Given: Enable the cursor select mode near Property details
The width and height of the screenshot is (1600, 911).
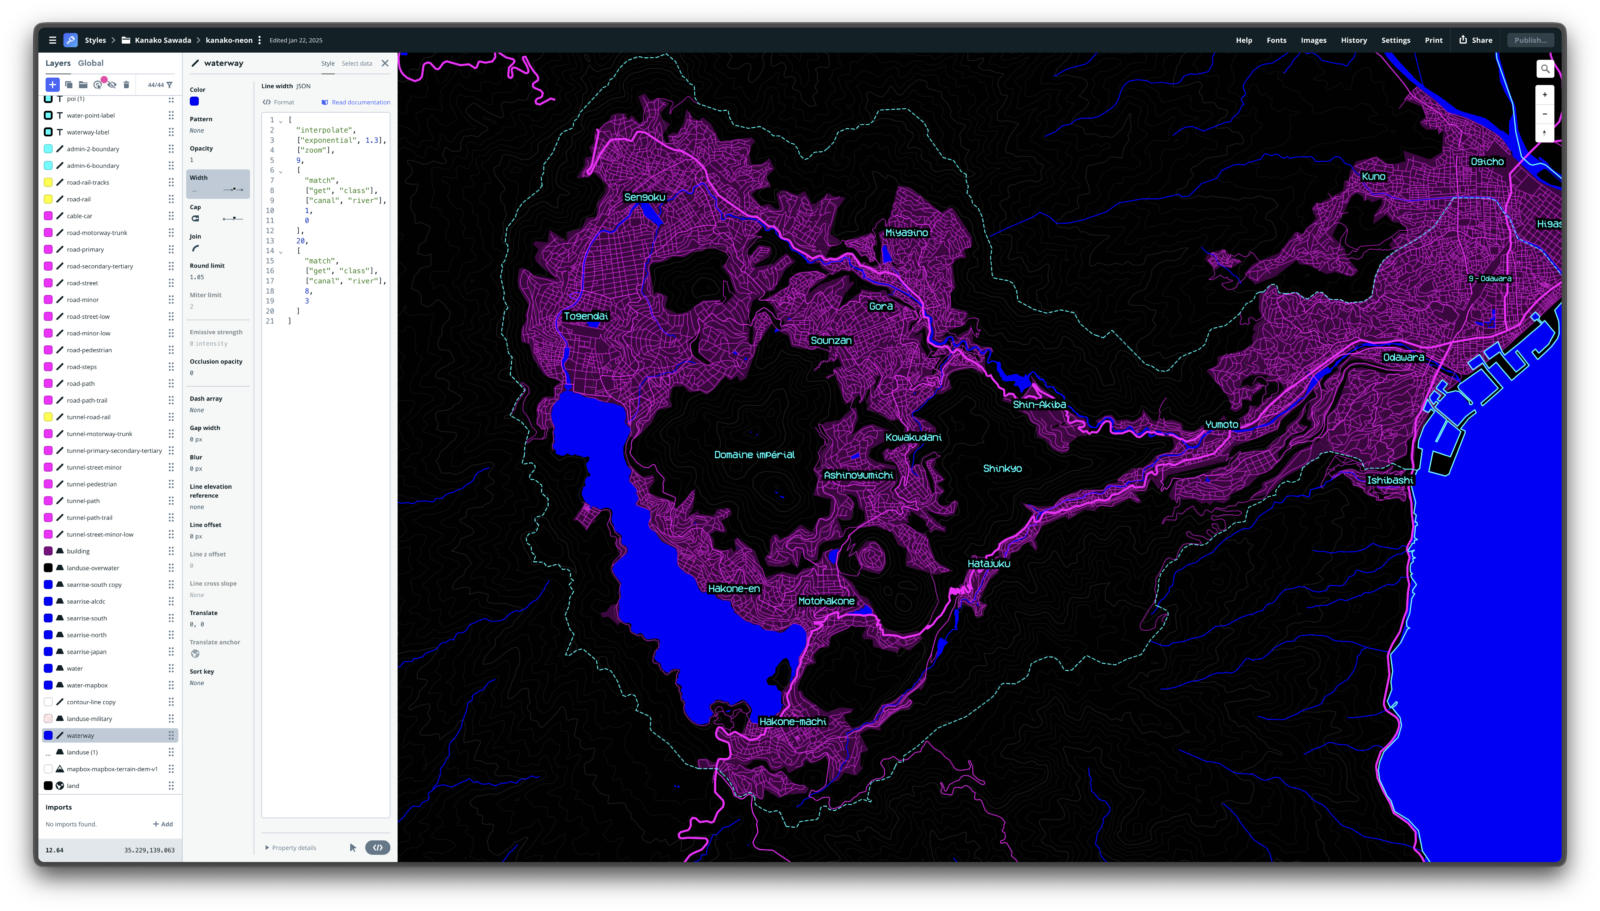Looking at the screenshot, I should [352, 847].
